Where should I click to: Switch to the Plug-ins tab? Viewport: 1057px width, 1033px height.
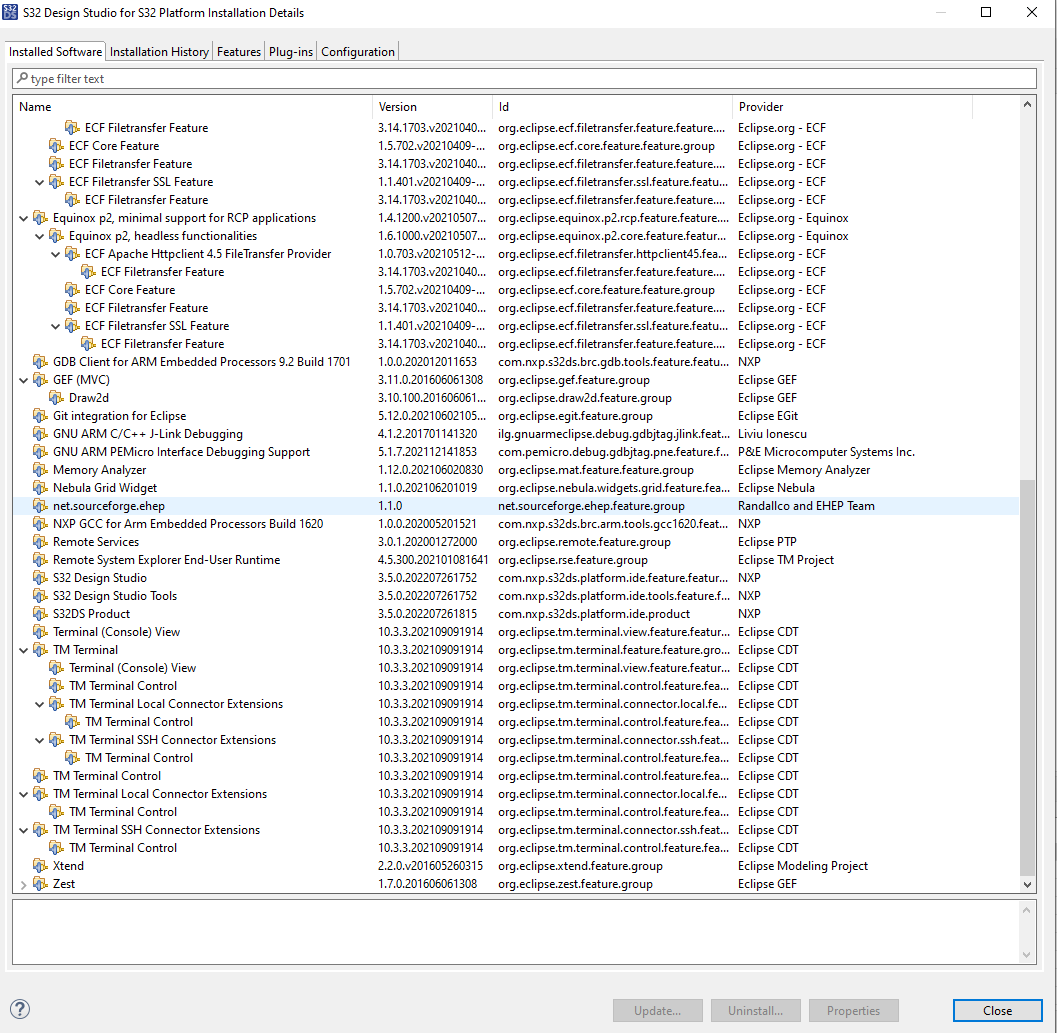tap(290, 51)
